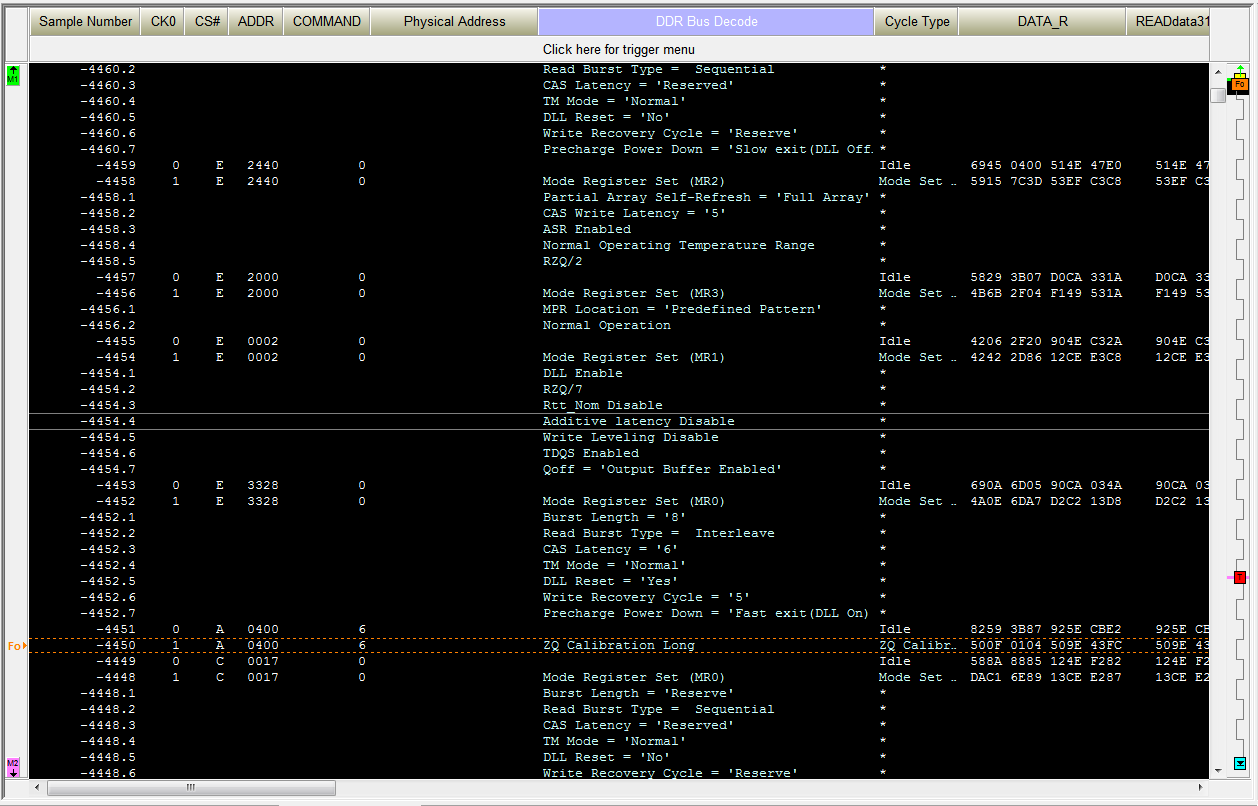Click the orange Fo marker beside row -4450
The width and height of the screenshot is (1258, 806).
[15, 646]
